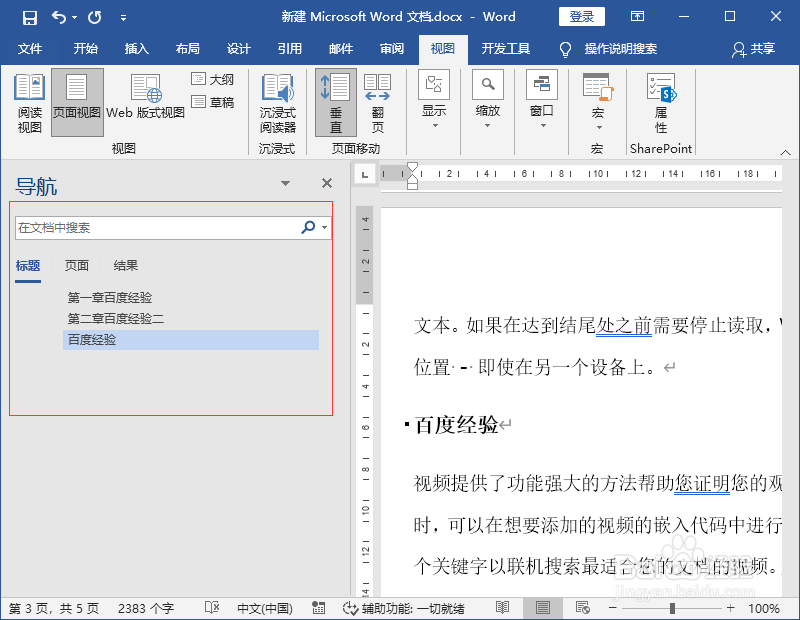Screen dimensions: 800x620
Task: Customize the Quick Access Toolbar dropdown
Action: (123, 18)
